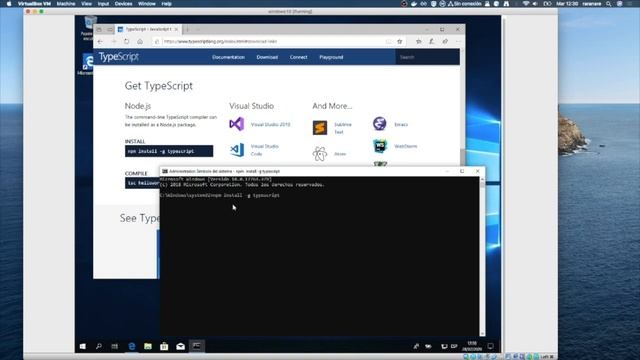
Task: Click the Edge forward arrow
Action: 114,42
